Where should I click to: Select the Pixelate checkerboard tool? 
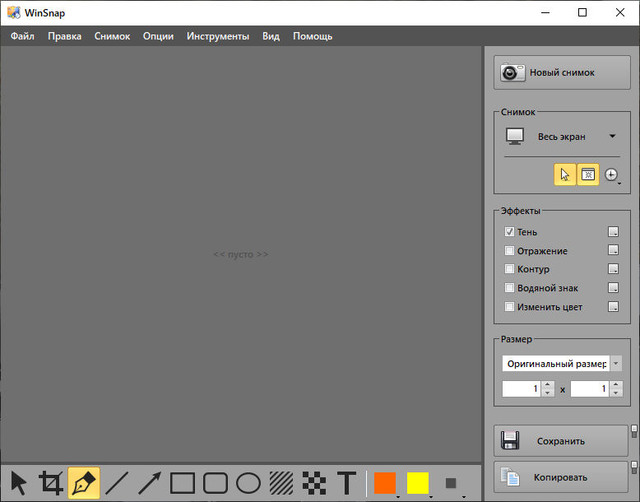coord(314,484)
